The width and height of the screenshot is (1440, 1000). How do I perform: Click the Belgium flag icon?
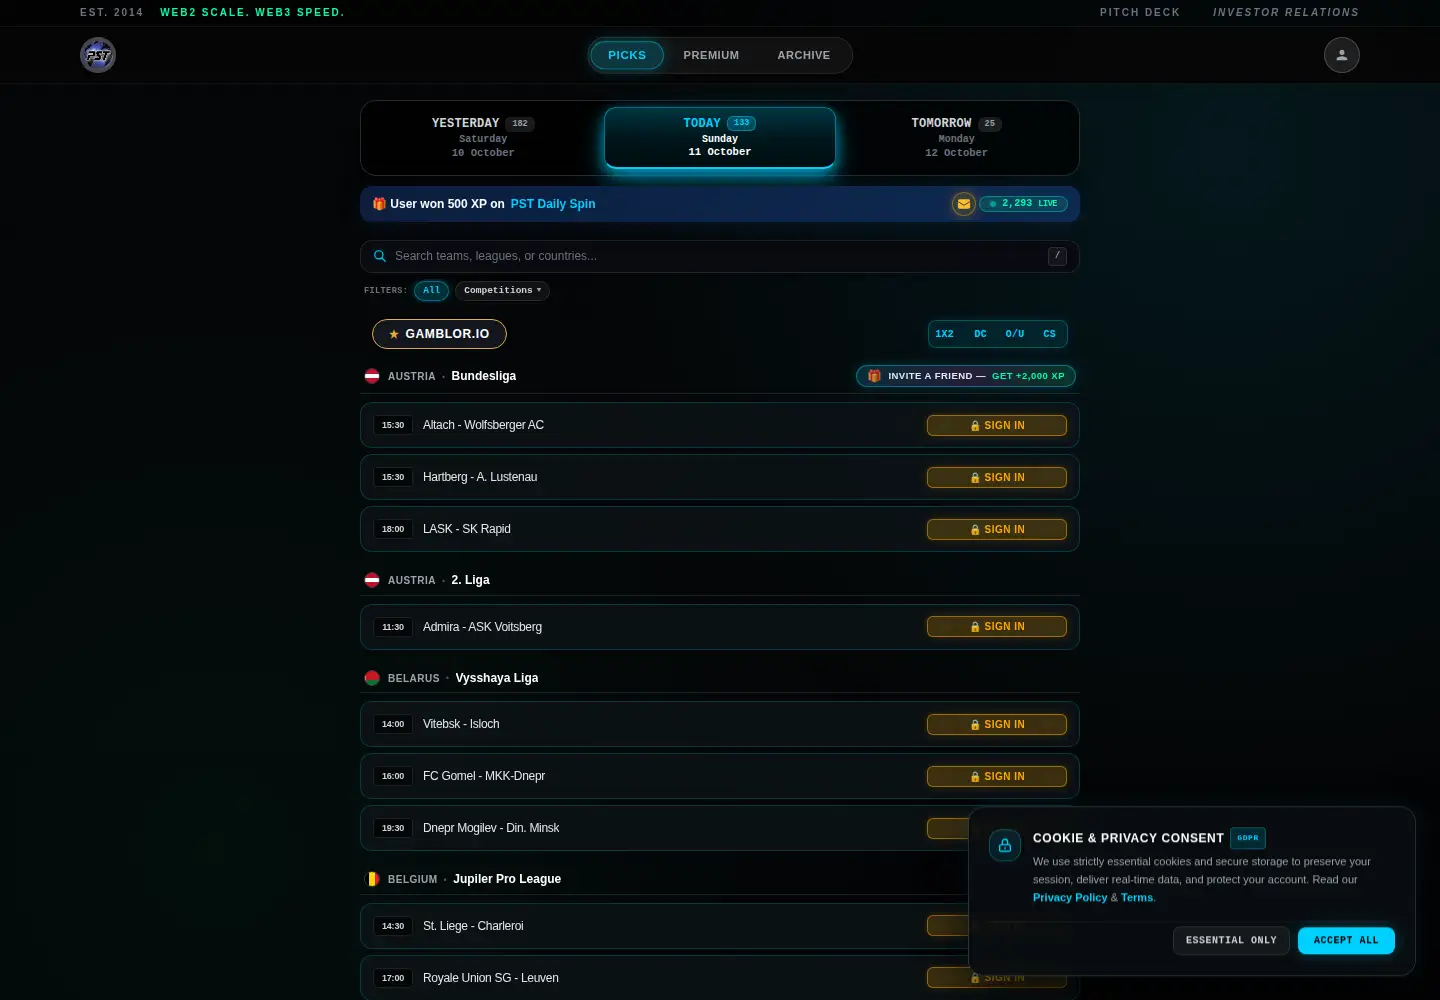372,879
